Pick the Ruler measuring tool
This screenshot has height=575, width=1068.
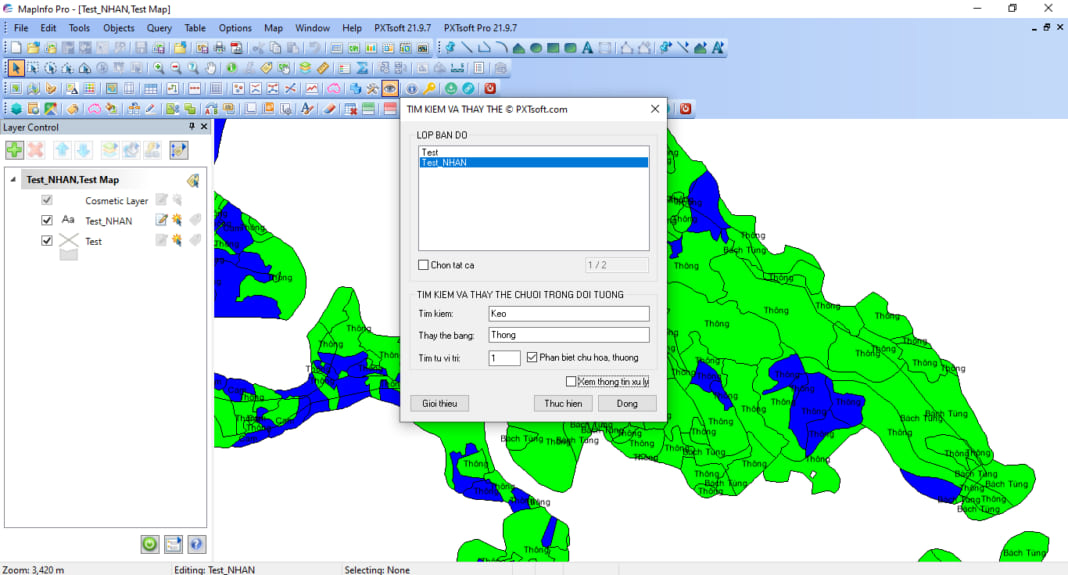point(323,68)
